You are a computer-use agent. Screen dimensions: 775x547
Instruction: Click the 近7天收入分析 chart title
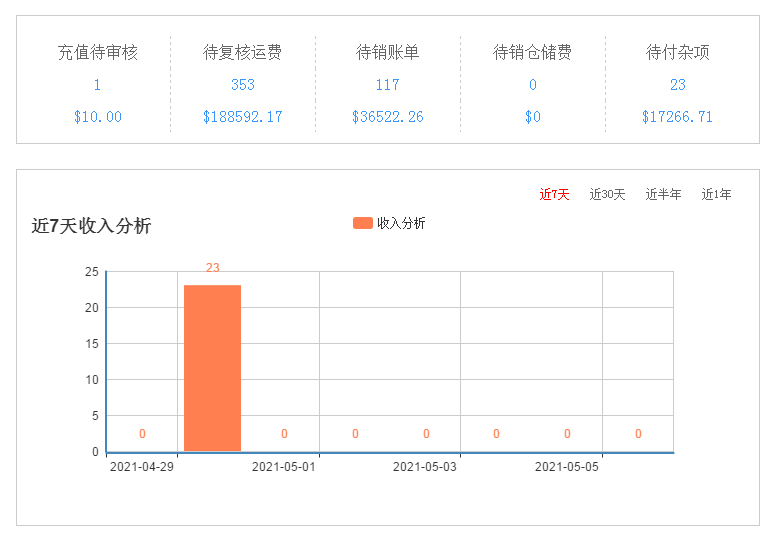91,226
